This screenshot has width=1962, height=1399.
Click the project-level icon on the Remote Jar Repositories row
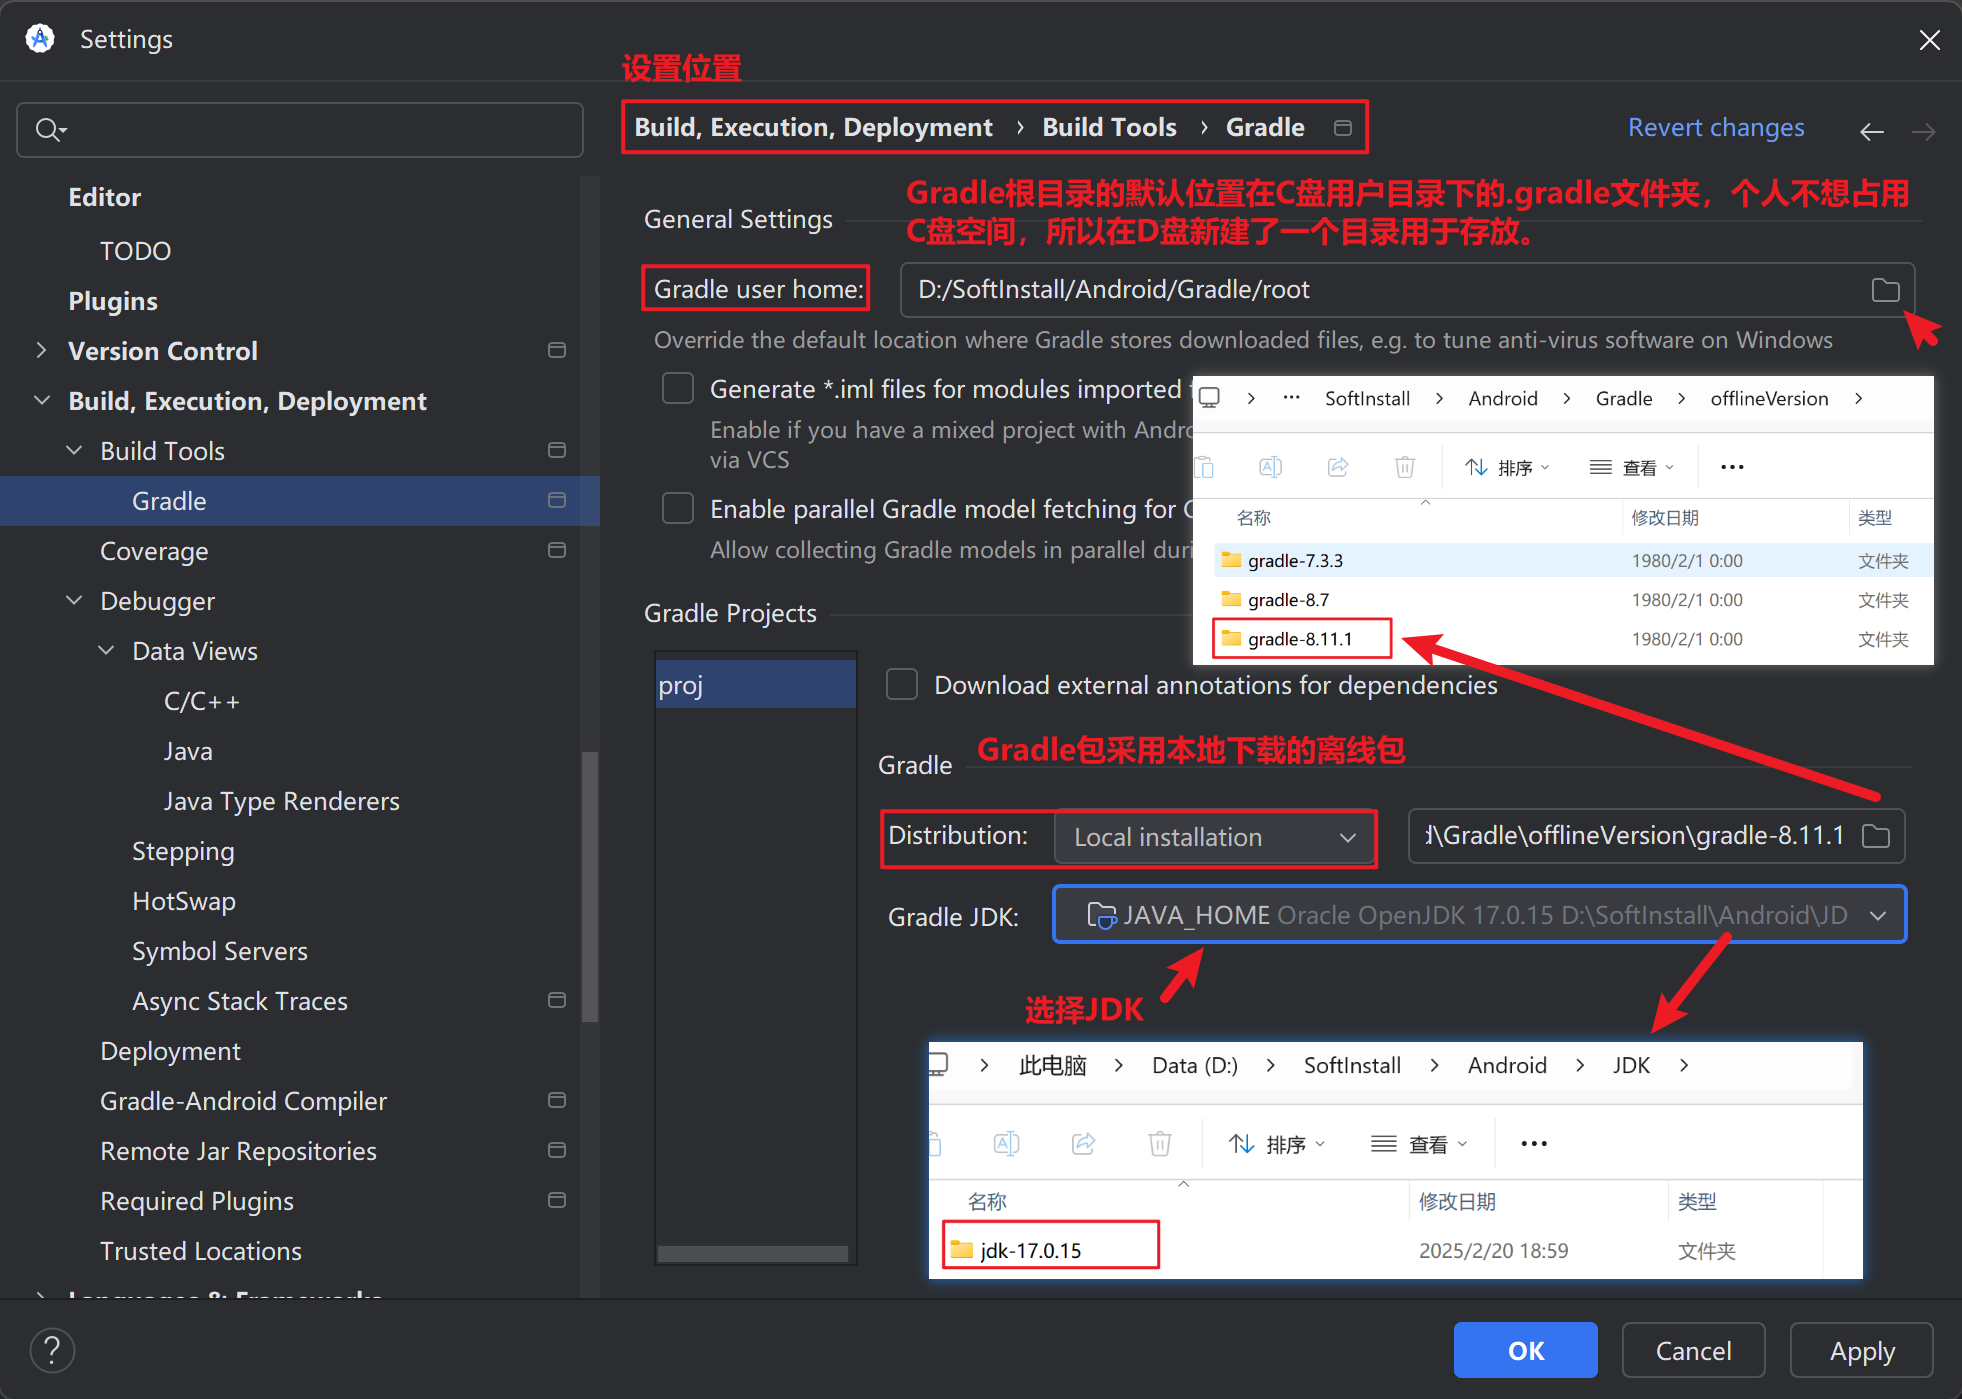(557, 1150)
